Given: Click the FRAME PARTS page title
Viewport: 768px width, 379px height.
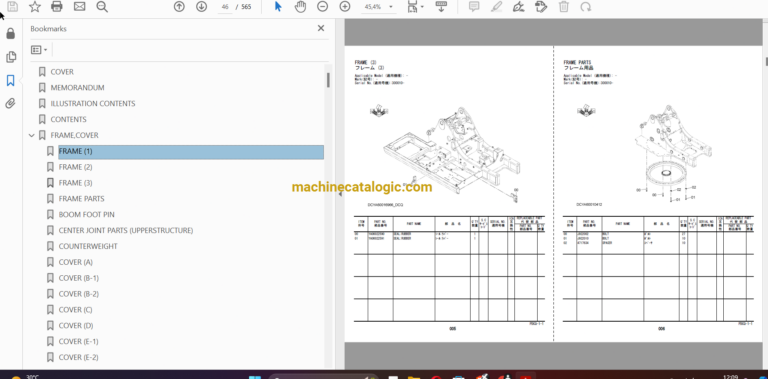Looking at the screenshot, I should pyautogui.click(x=577, y=62).
